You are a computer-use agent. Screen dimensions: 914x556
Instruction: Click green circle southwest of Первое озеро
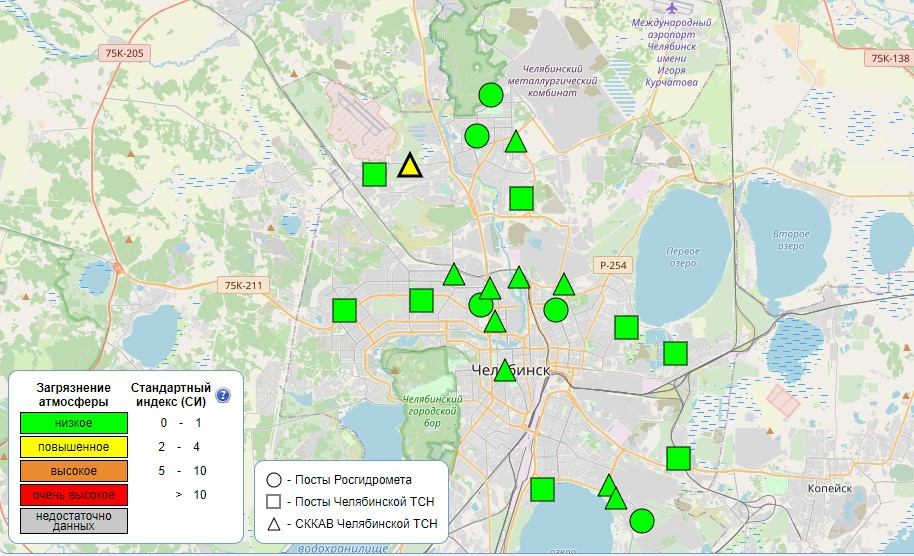click(x=556, y=310)
